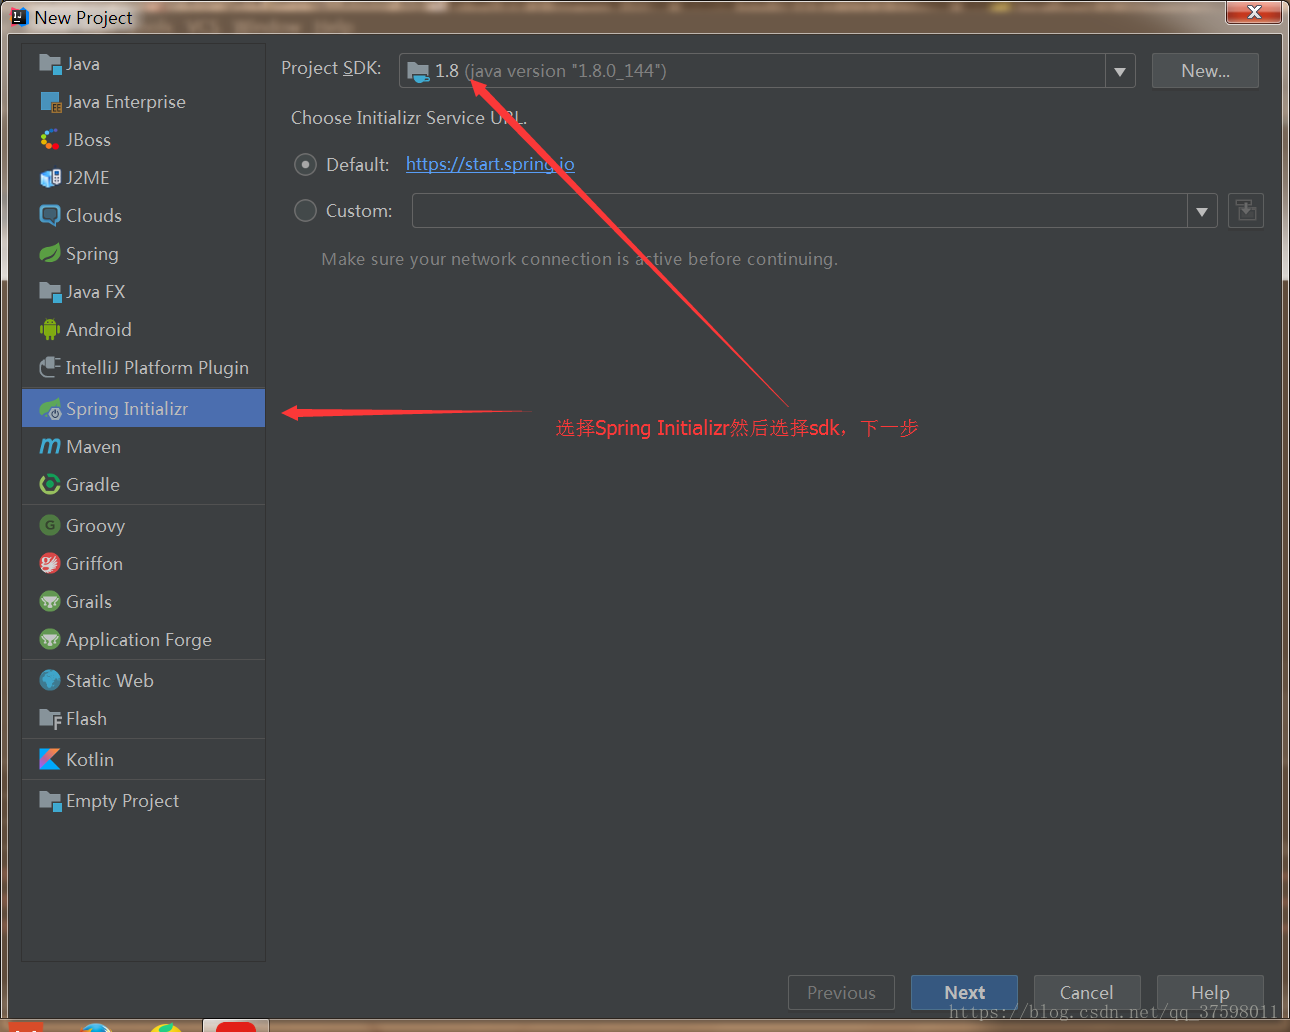
Task: Select Maven project type
Action: pos(143,447)
